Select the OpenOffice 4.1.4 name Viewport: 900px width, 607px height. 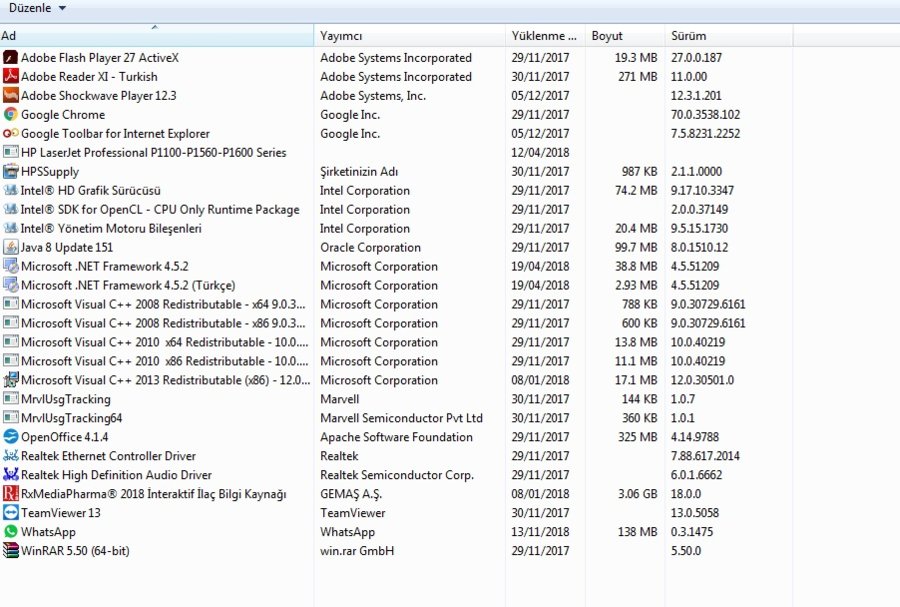pos(65,437)
